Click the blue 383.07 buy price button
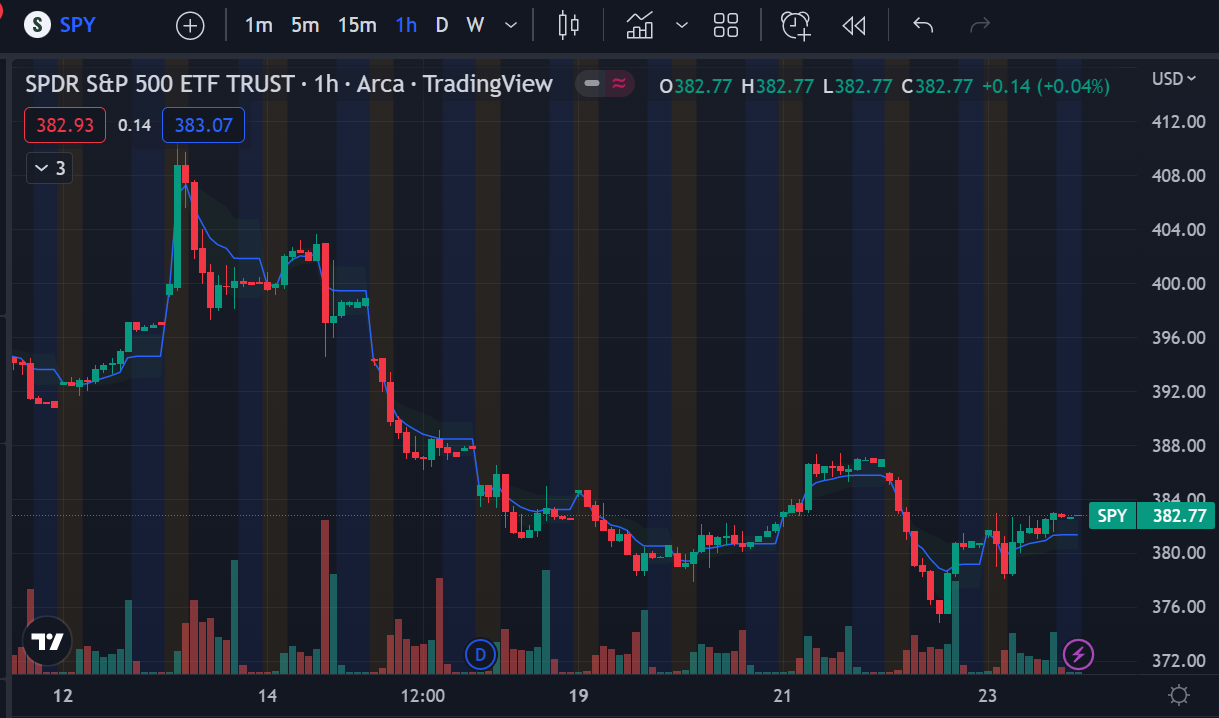Viewport: 1219px width, 718px height. point(203,125)
